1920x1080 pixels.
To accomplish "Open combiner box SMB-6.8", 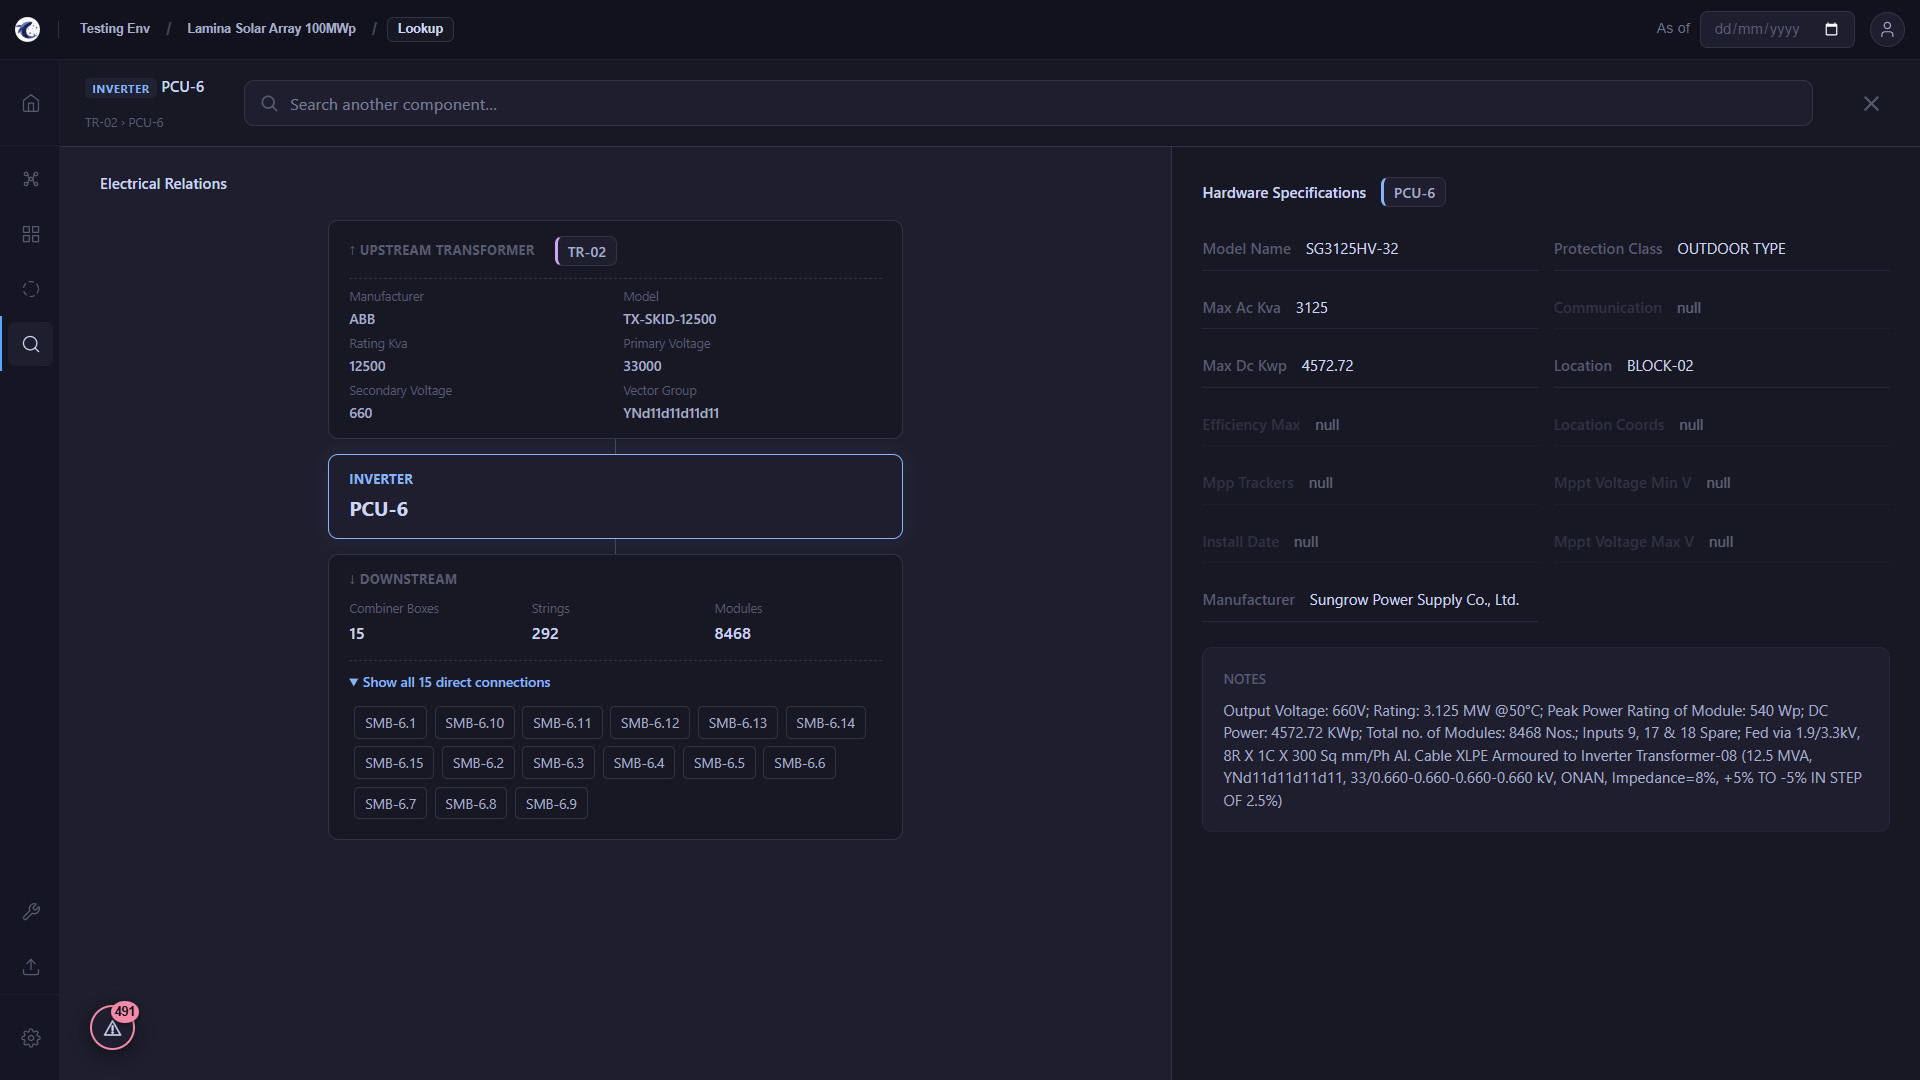I will [x=471, y=804].
